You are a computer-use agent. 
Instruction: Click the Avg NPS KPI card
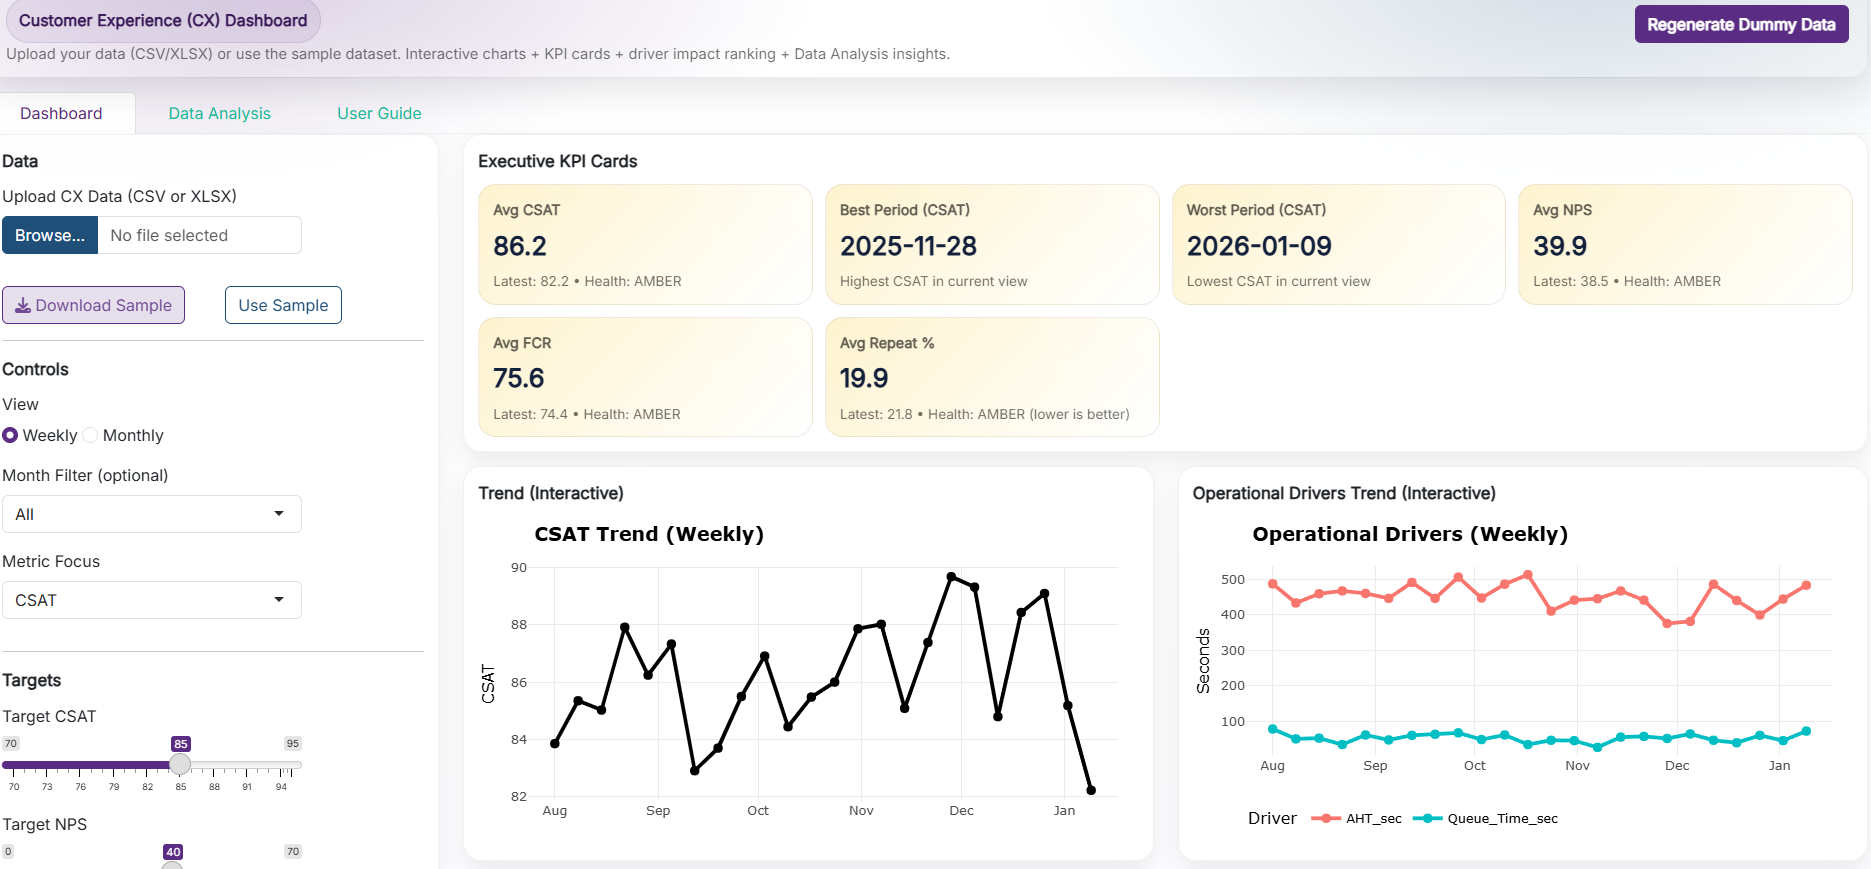(1685, 244)
